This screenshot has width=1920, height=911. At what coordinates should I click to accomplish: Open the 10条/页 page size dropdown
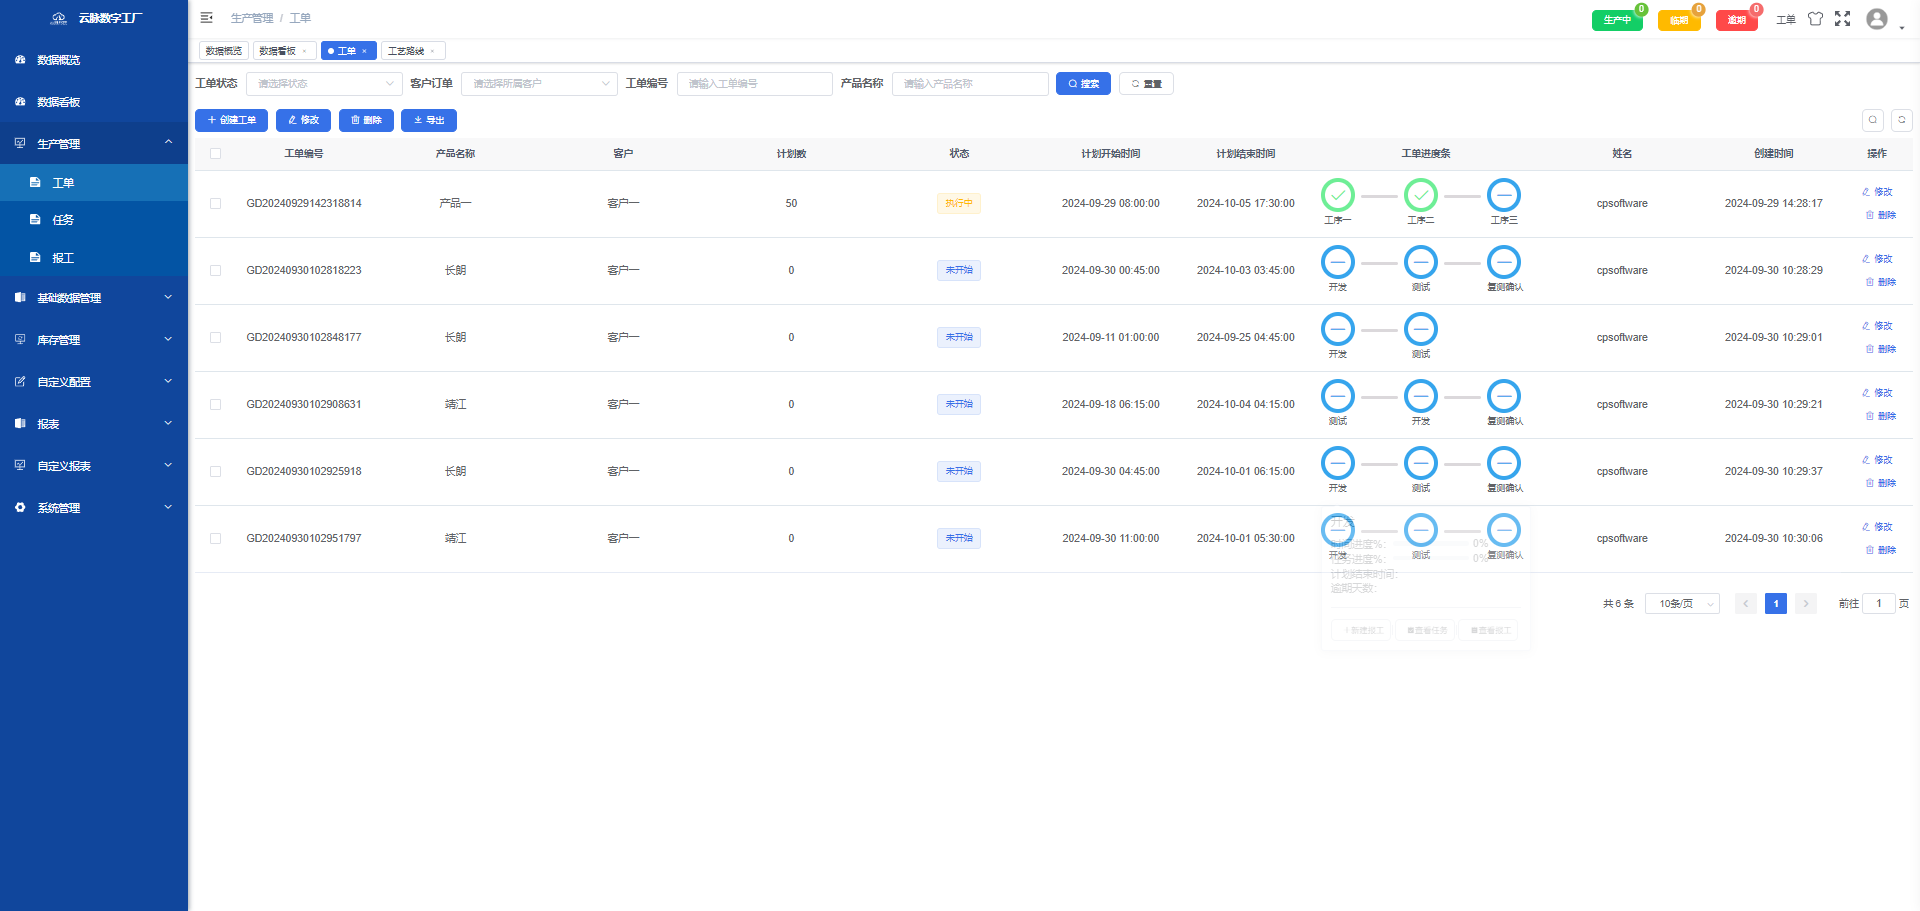point(1682,604)
